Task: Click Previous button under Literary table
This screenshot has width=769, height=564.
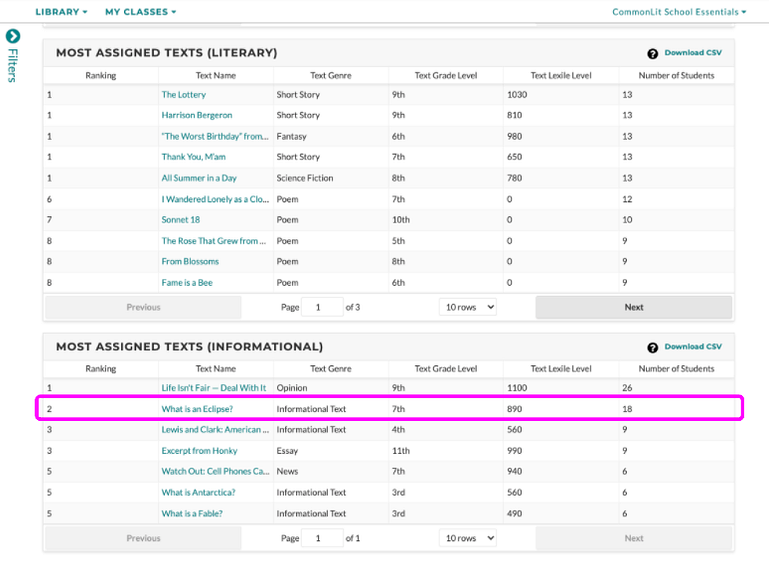Action: click(x=143, y=307)
